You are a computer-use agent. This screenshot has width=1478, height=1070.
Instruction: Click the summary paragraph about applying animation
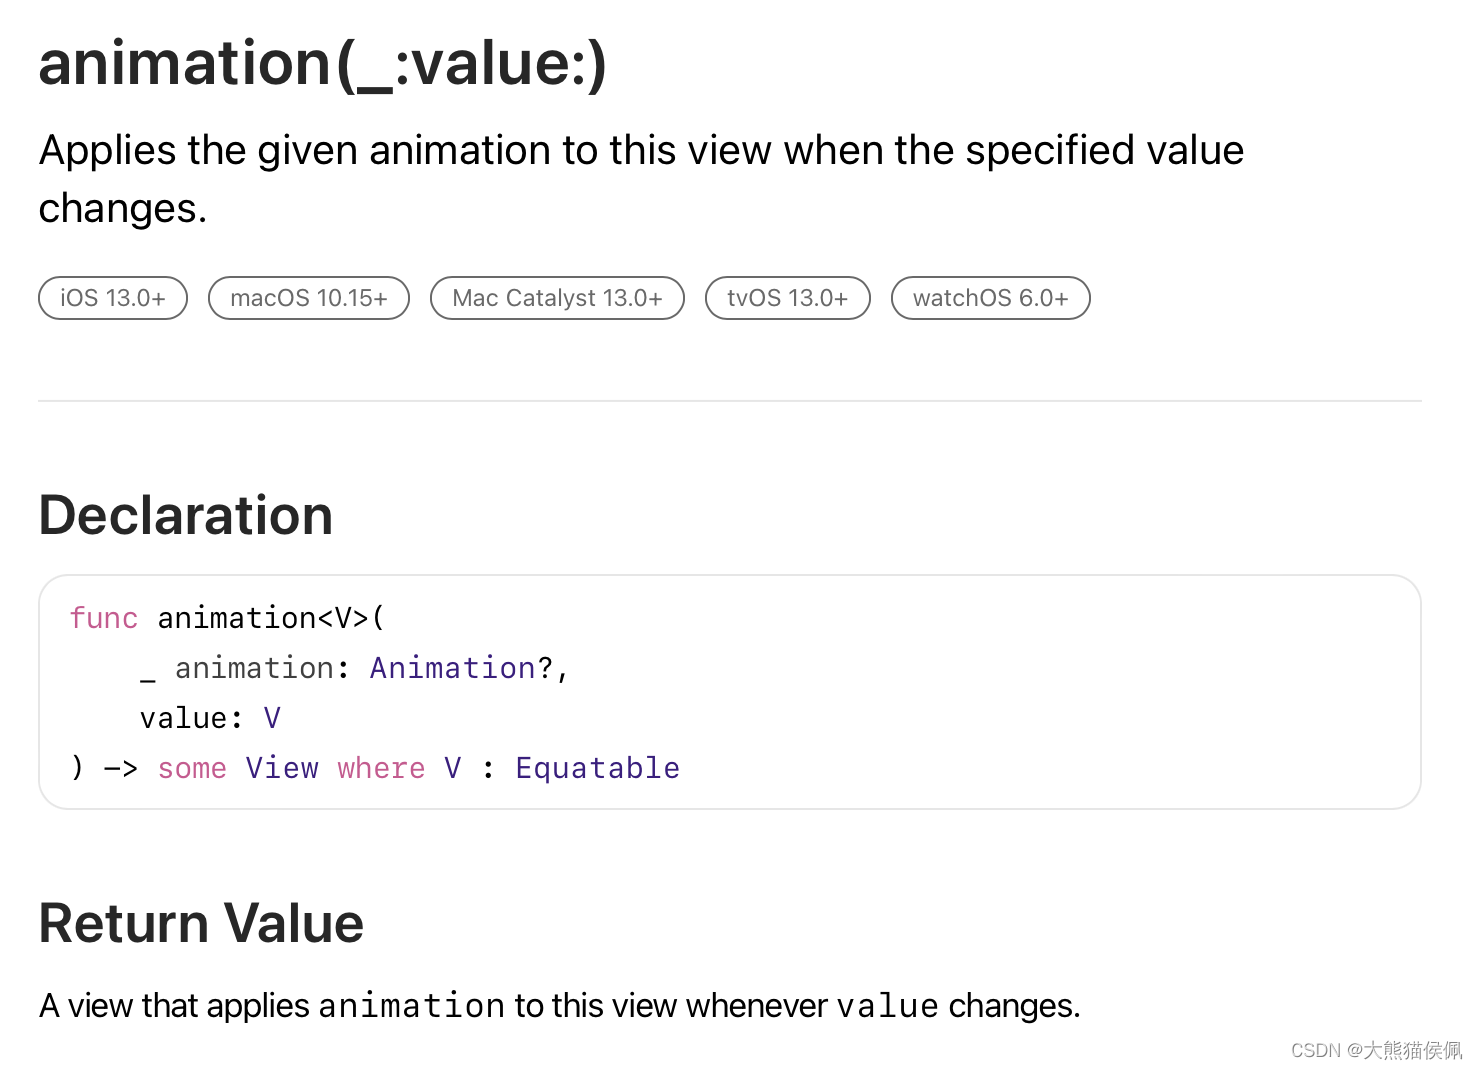pos(641,179)
